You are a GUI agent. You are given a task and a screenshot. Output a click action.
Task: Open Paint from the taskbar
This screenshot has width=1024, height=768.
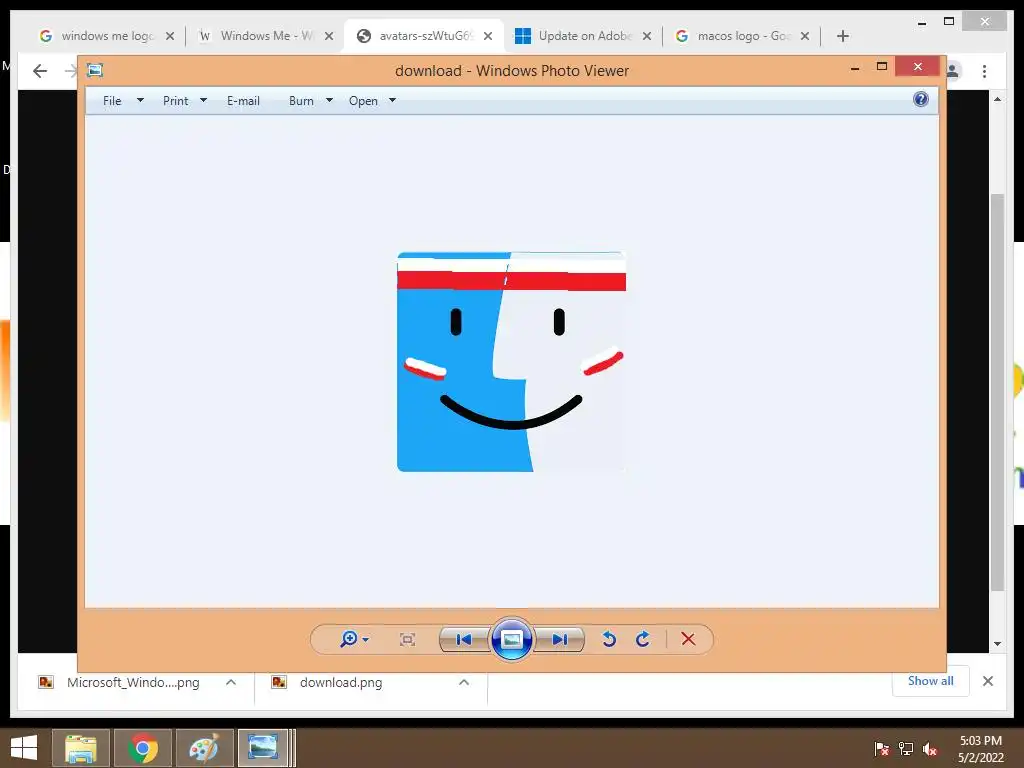204,748
